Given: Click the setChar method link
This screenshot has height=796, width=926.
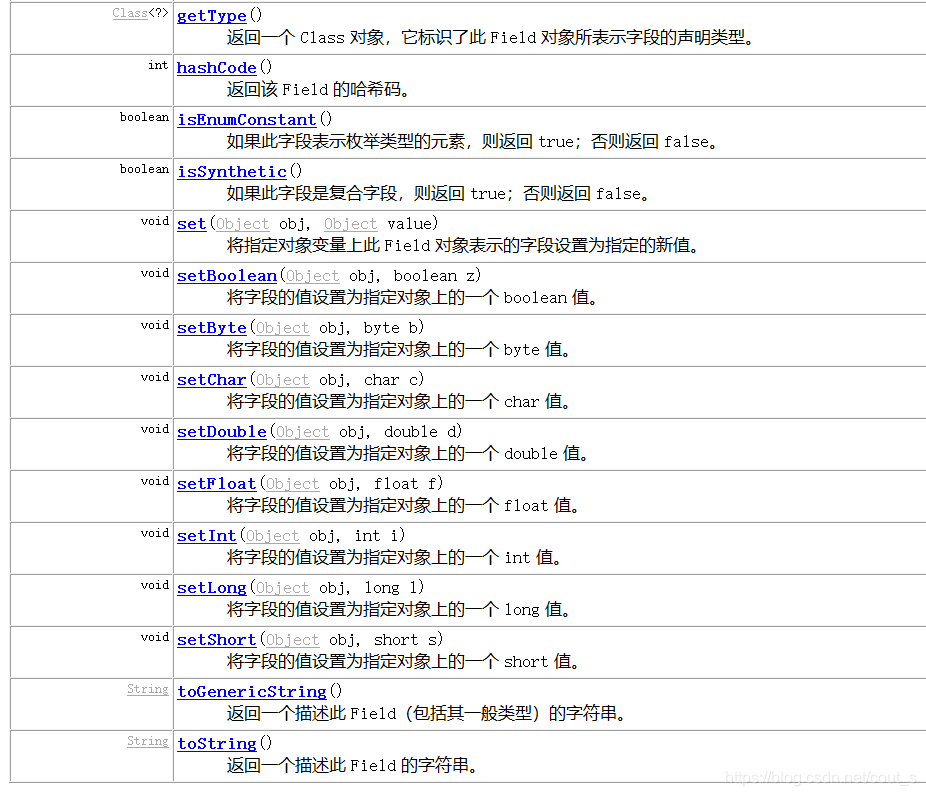Looking at the screenshot, I should point(211,379).
